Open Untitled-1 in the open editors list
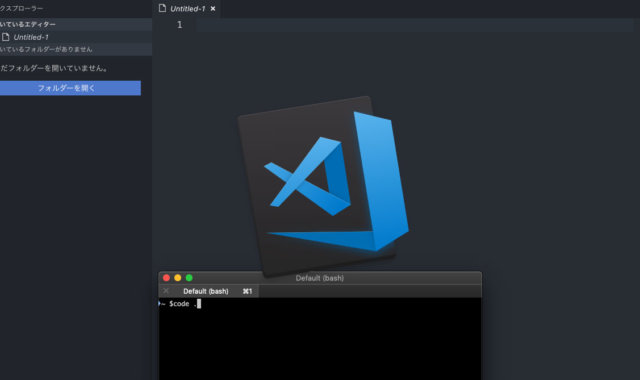This screenshot has width=640, height=380. pyautogui.click(x=76, y=37)
